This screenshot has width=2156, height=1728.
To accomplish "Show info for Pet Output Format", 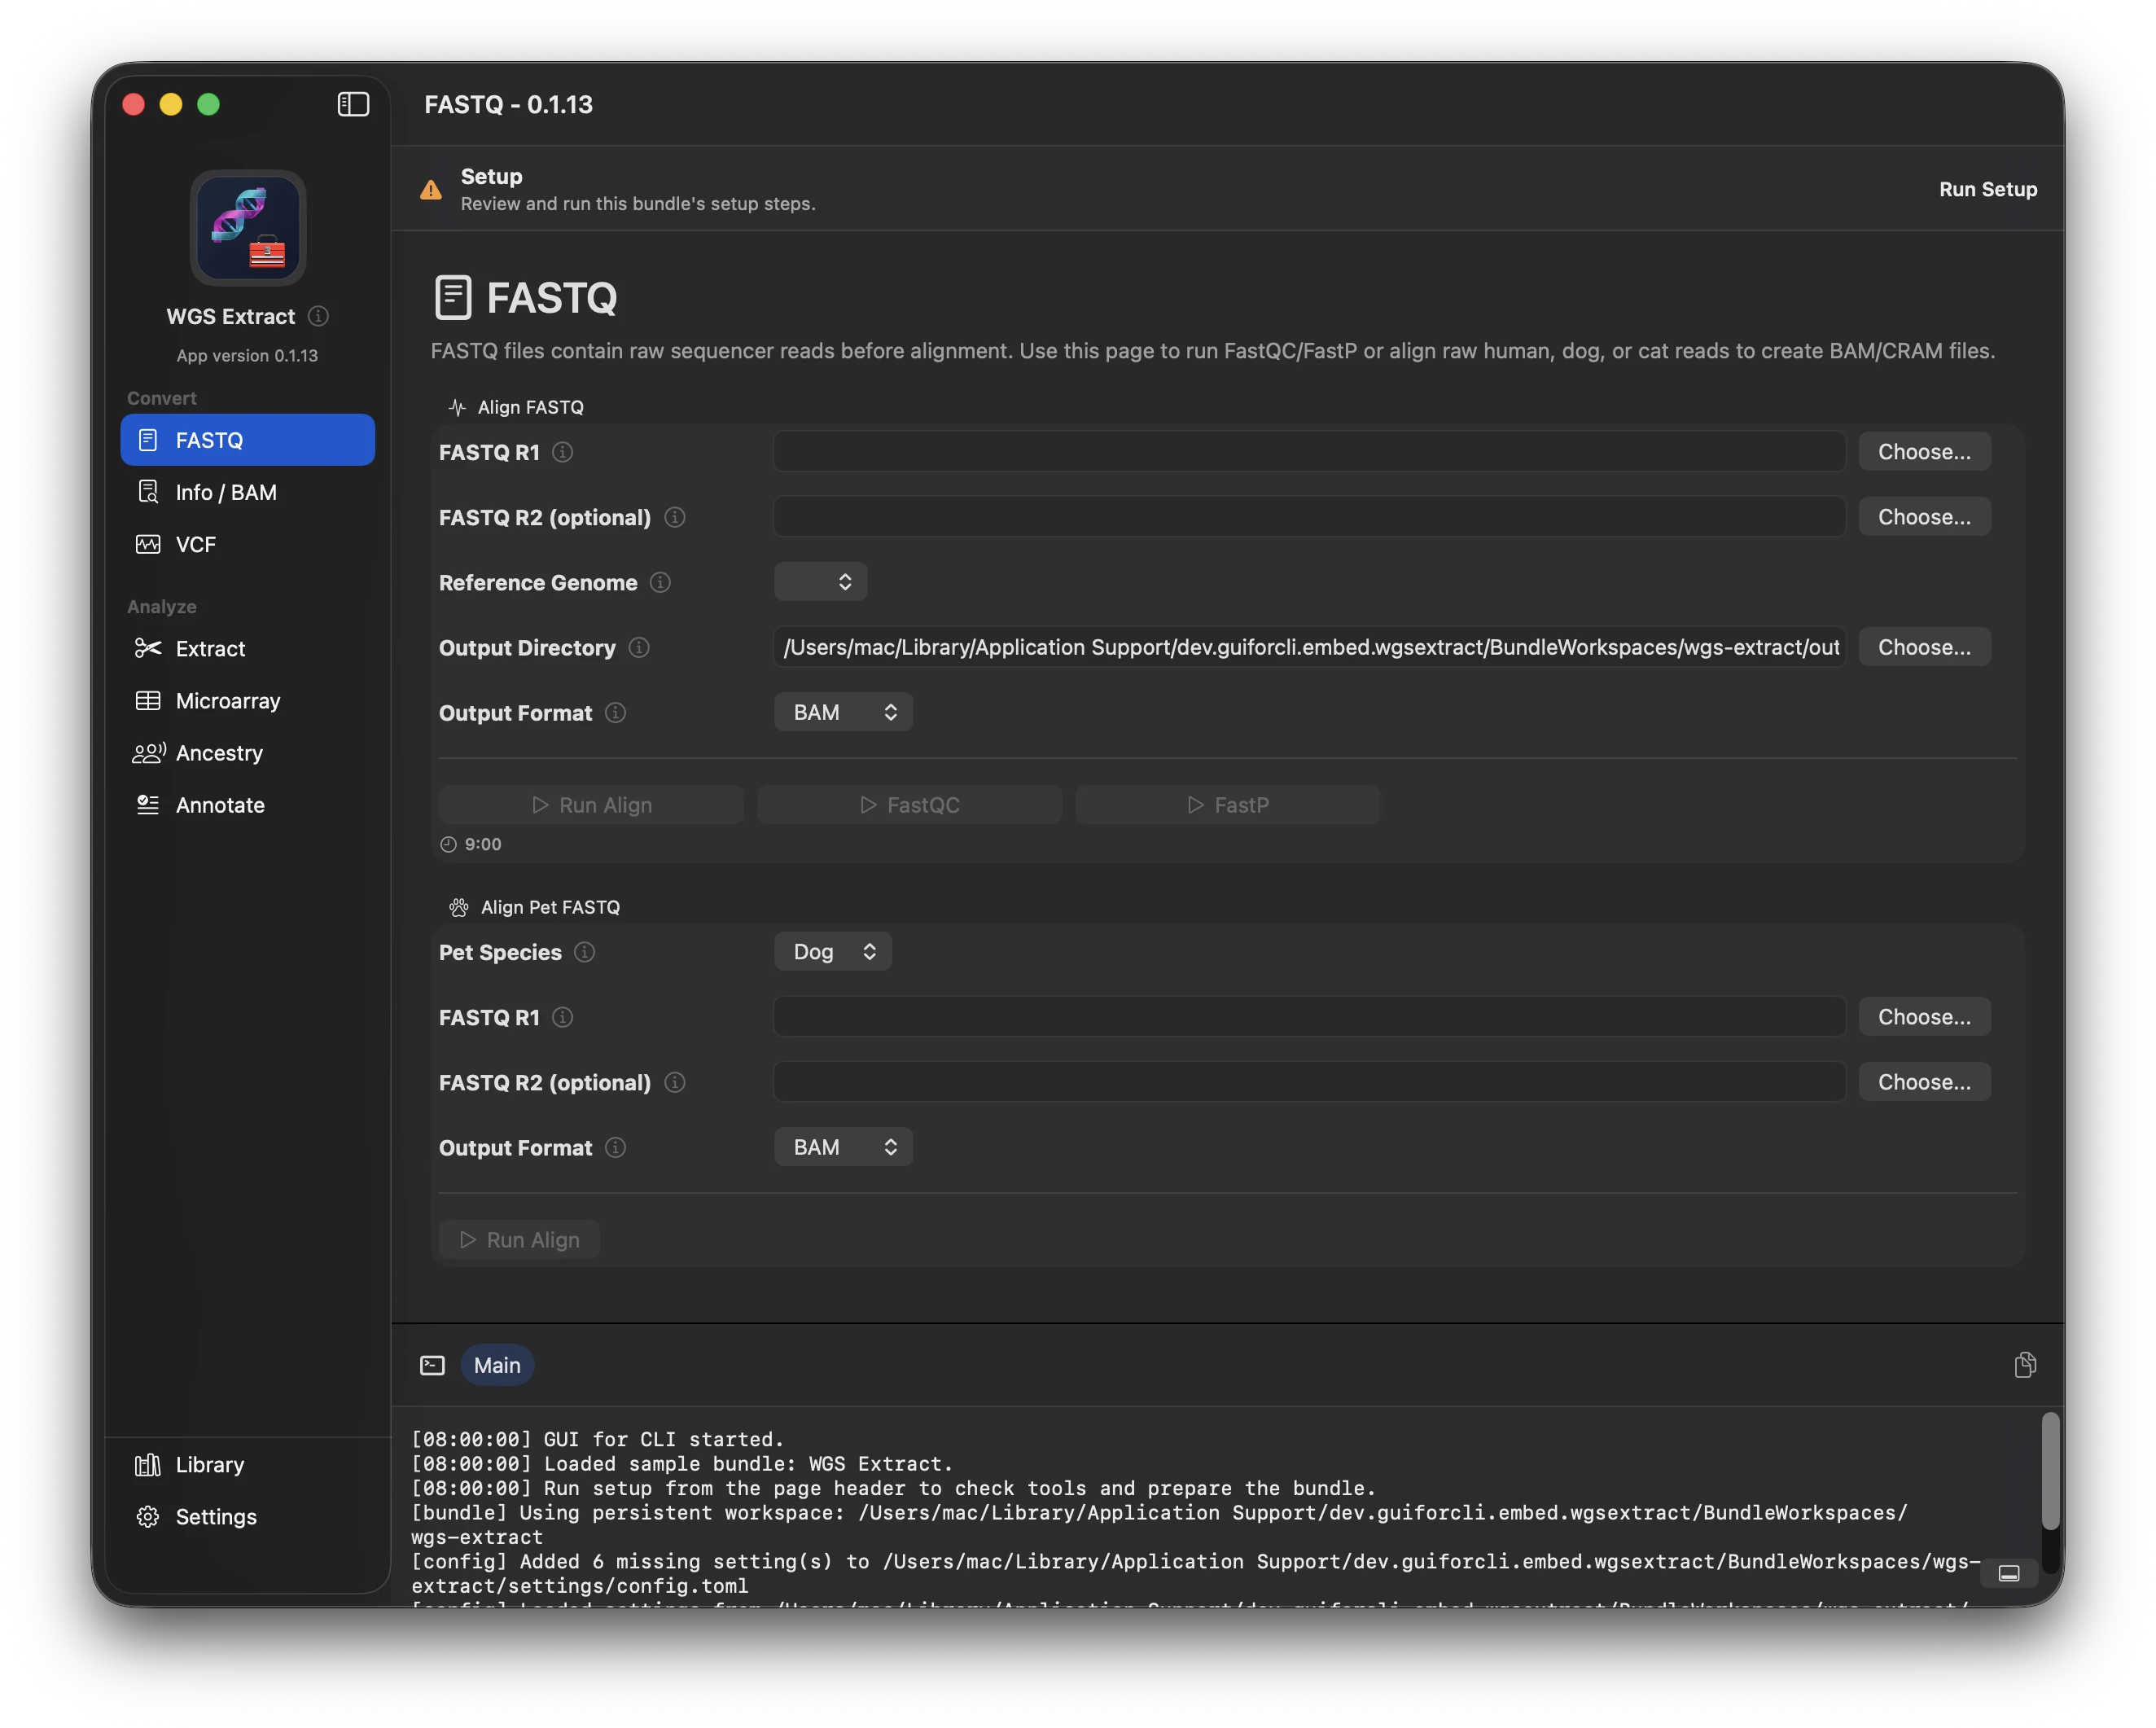I will coord(616,1147).
